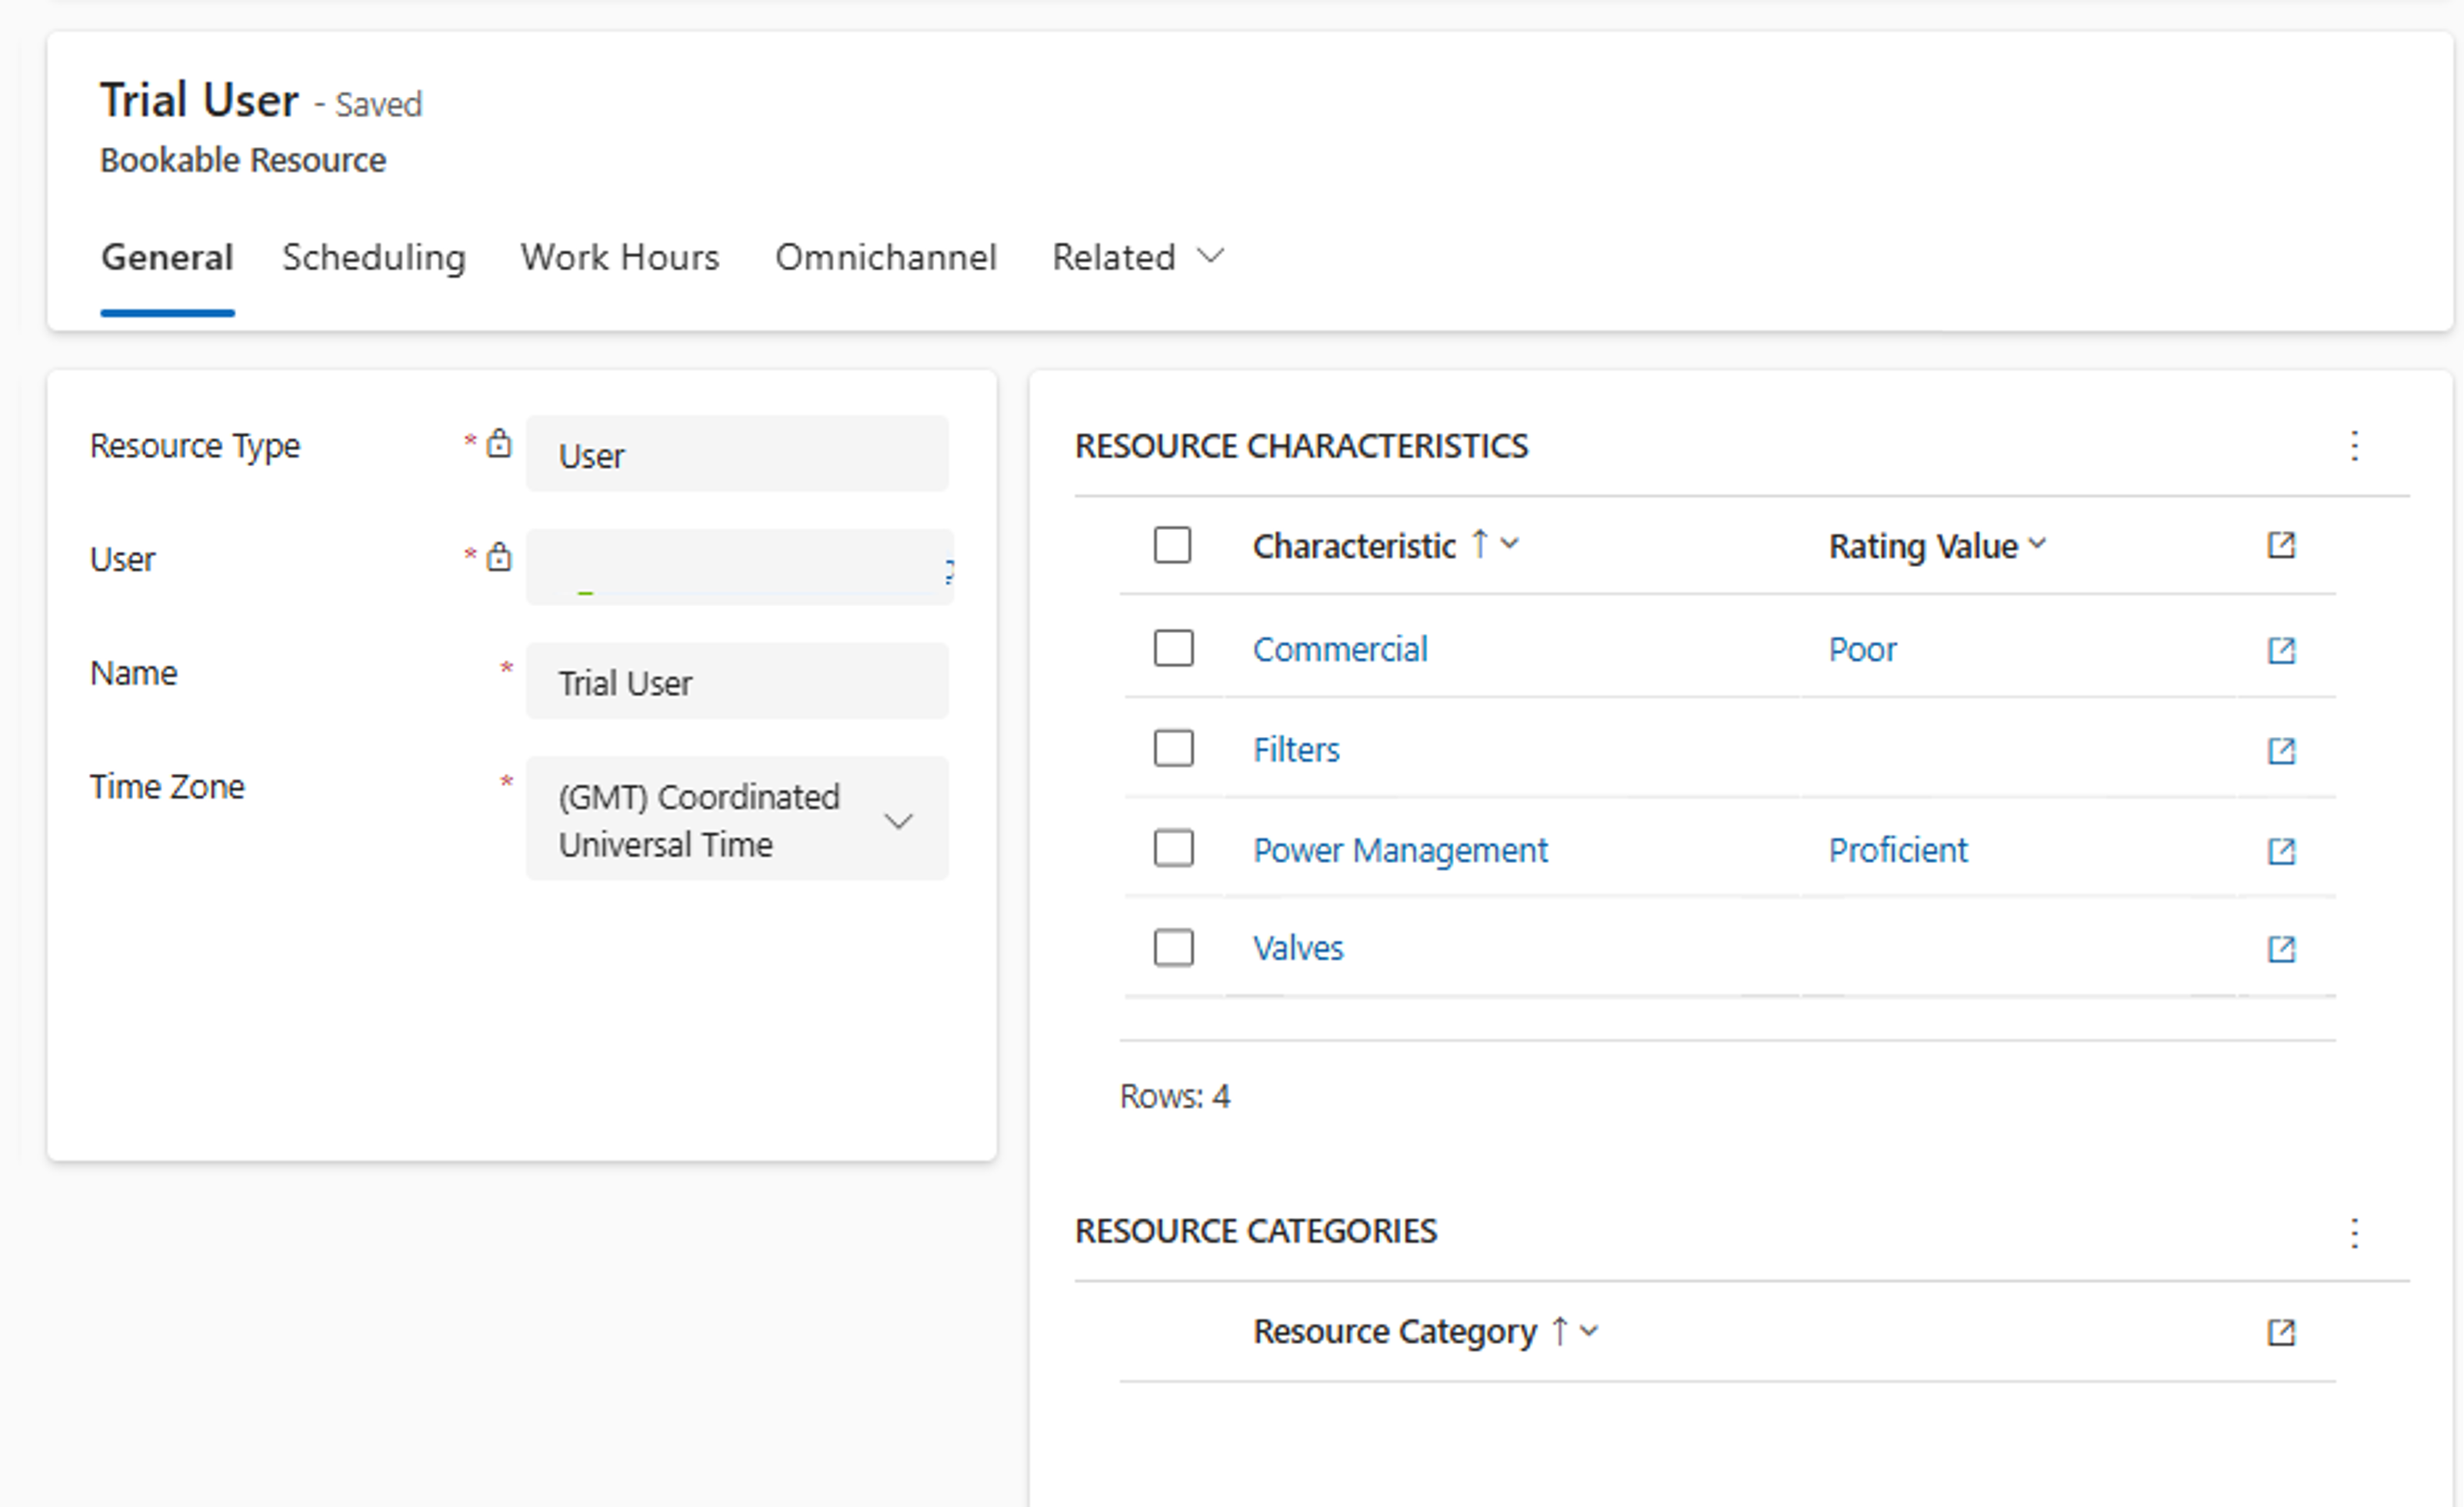Click the Resource Type field showing User

(737, 454)
